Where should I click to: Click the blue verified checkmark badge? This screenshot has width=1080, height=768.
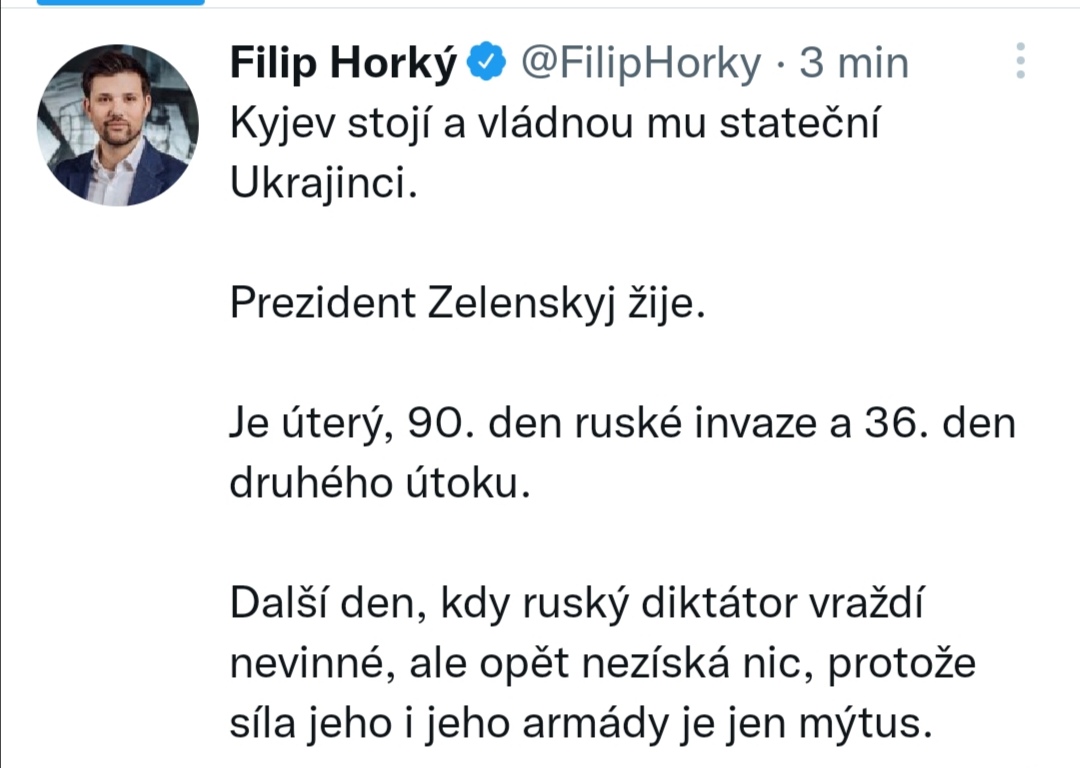487,65
